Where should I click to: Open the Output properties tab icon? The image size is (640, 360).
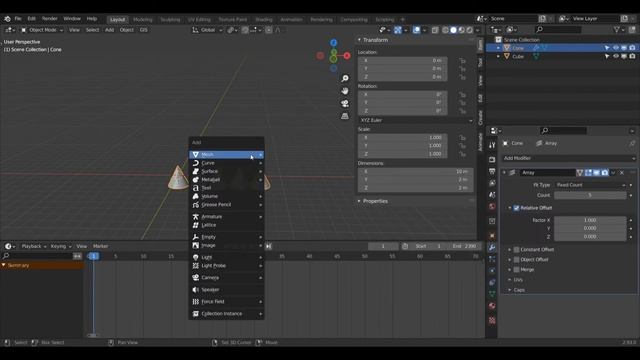pyautogui.click(x=492, y=171)
